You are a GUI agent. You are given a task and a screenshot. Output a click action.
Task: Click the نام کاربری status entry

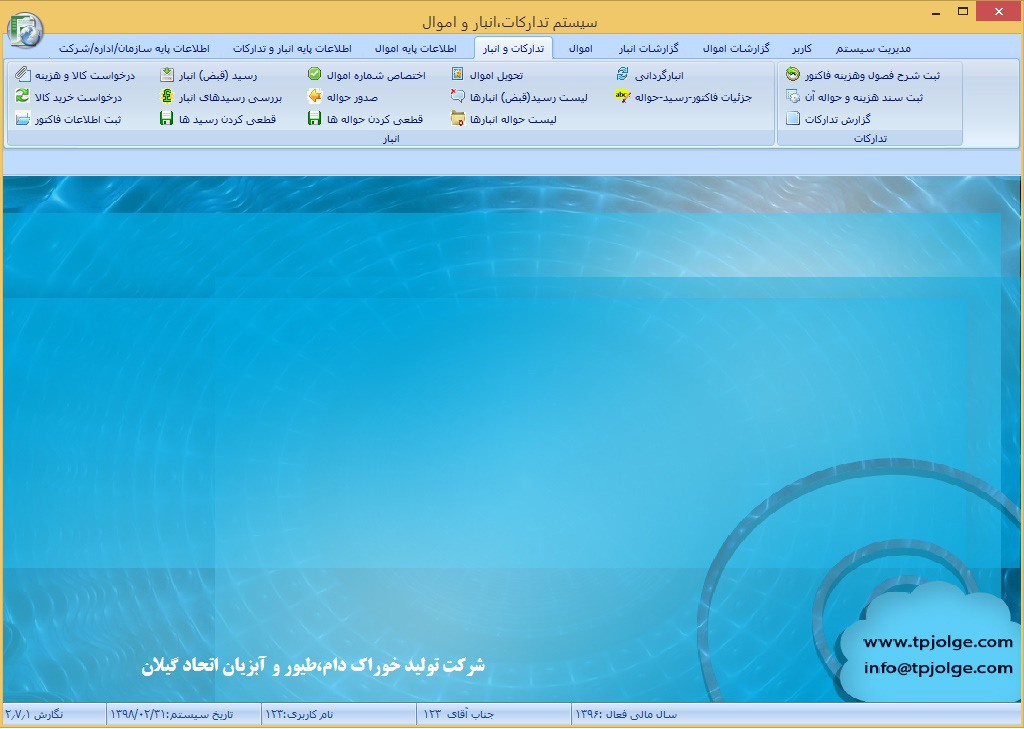tap(298, 714)
